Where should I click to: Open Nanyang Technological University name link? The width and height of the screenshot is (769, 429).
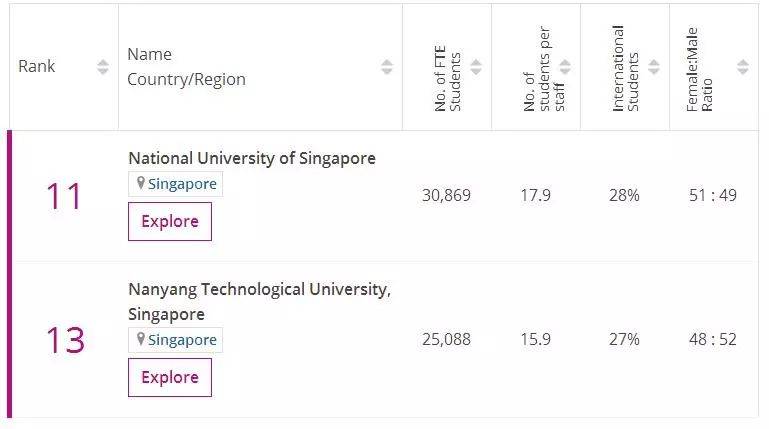[259, 289]
